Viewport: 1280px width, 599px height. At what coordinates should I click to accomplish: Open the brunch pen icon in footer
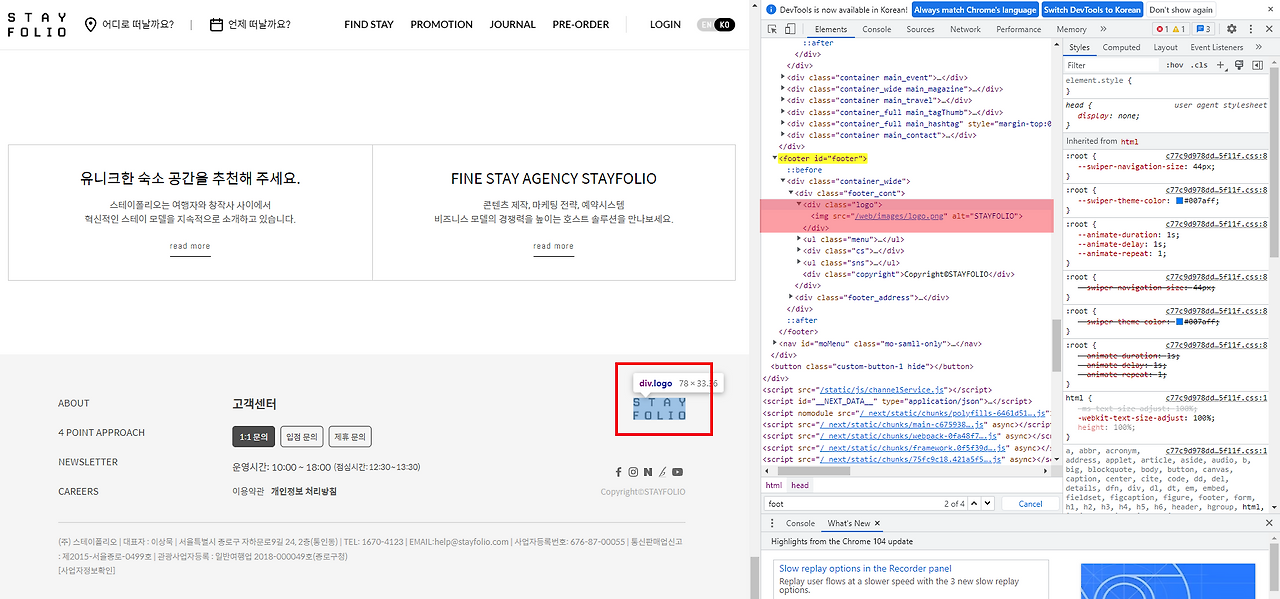pyautogui.click(x=662, y=472)
